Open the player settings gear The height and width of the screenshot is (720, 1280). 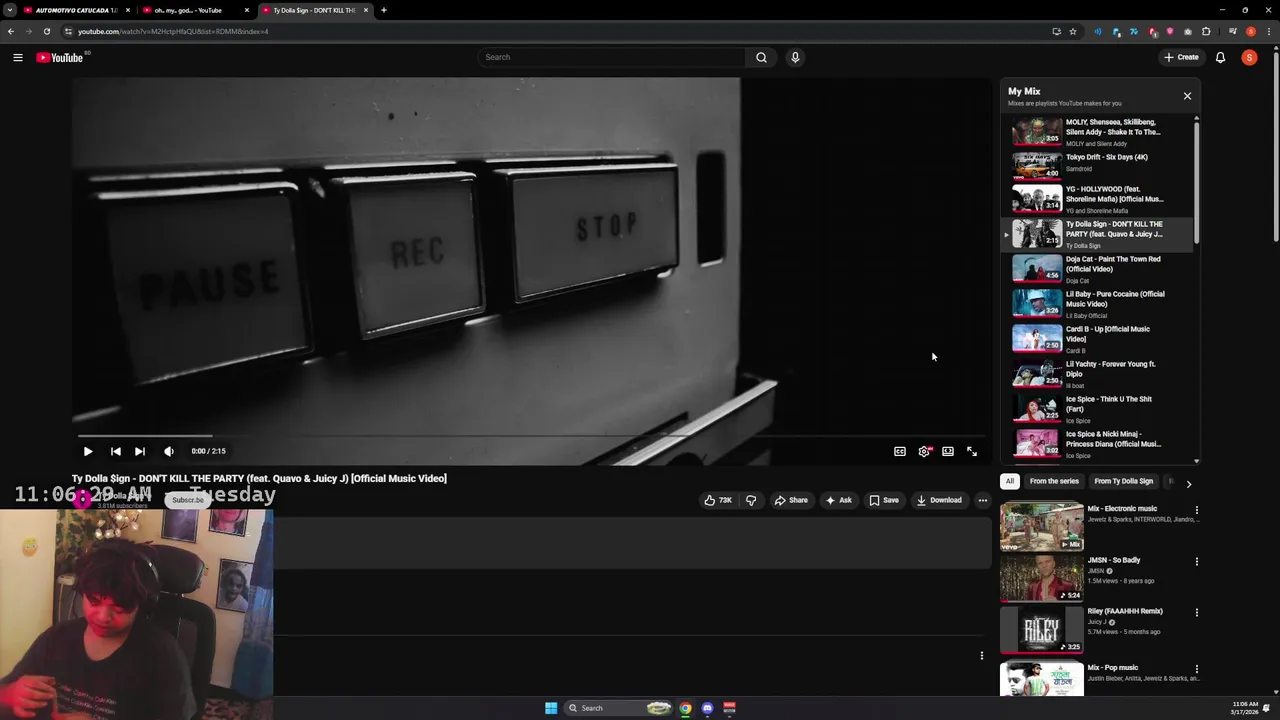(x=924, y=451)
